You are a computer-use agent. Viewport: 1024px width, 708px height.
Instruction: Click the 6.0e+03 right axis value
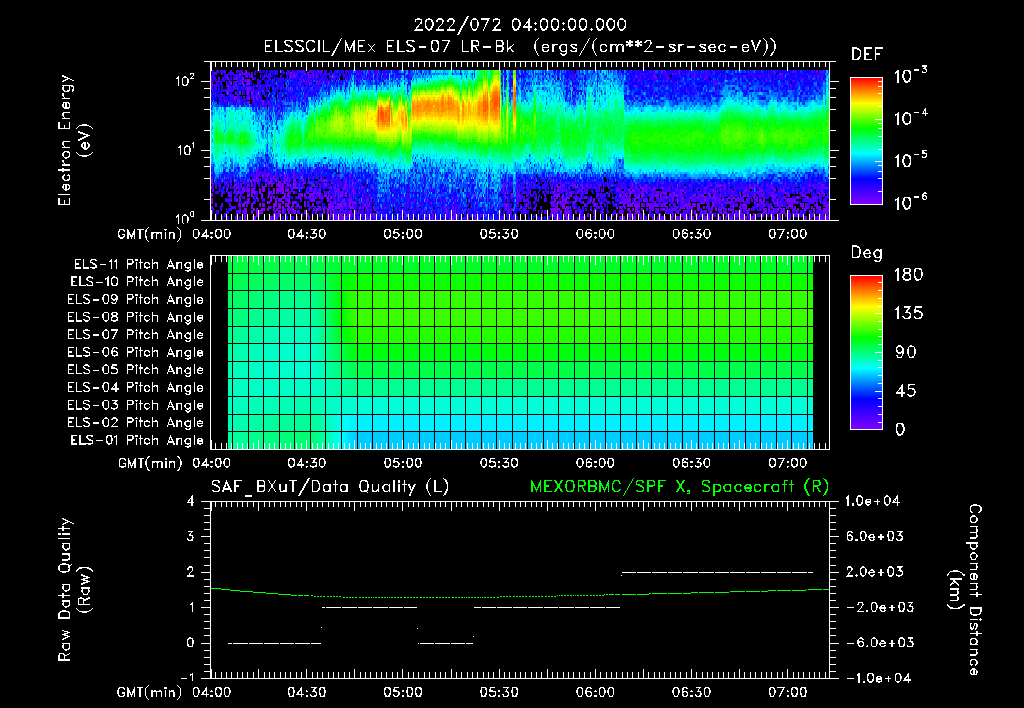coord(875,537)
